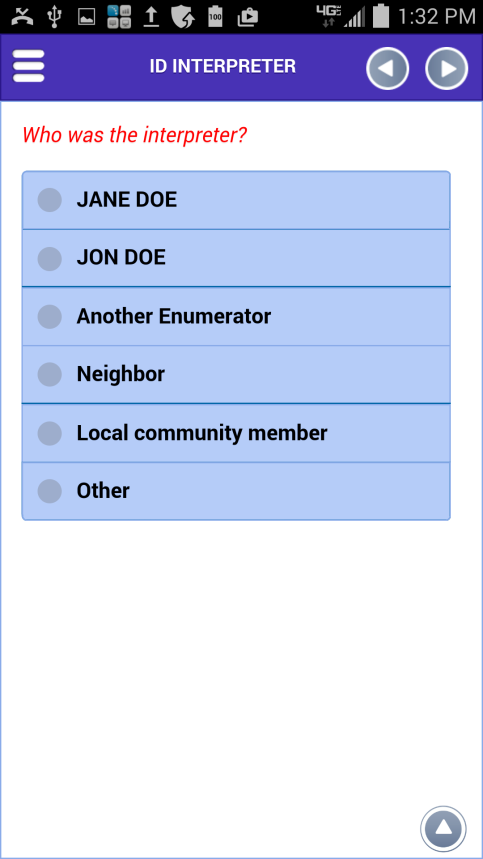Tap the battery 100 notification icon
This screenshot has height=859, width=483.
(x=215, y=17)
